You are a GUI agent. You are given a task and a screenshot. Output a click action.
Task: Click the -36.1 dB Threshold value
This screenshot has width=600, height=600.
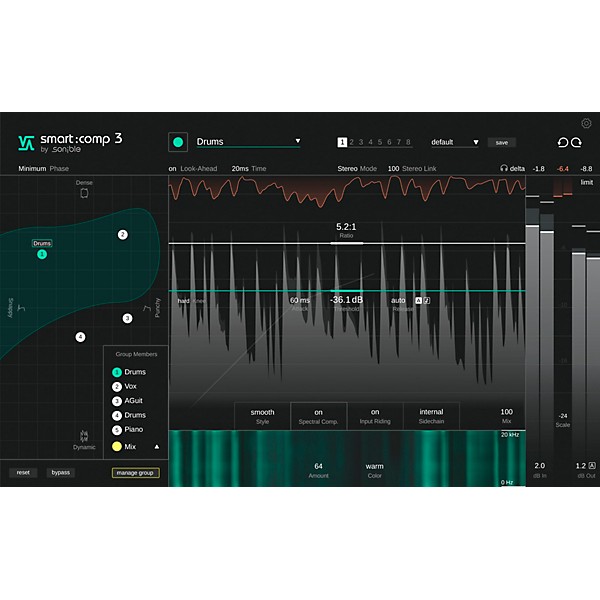[346, 300]
